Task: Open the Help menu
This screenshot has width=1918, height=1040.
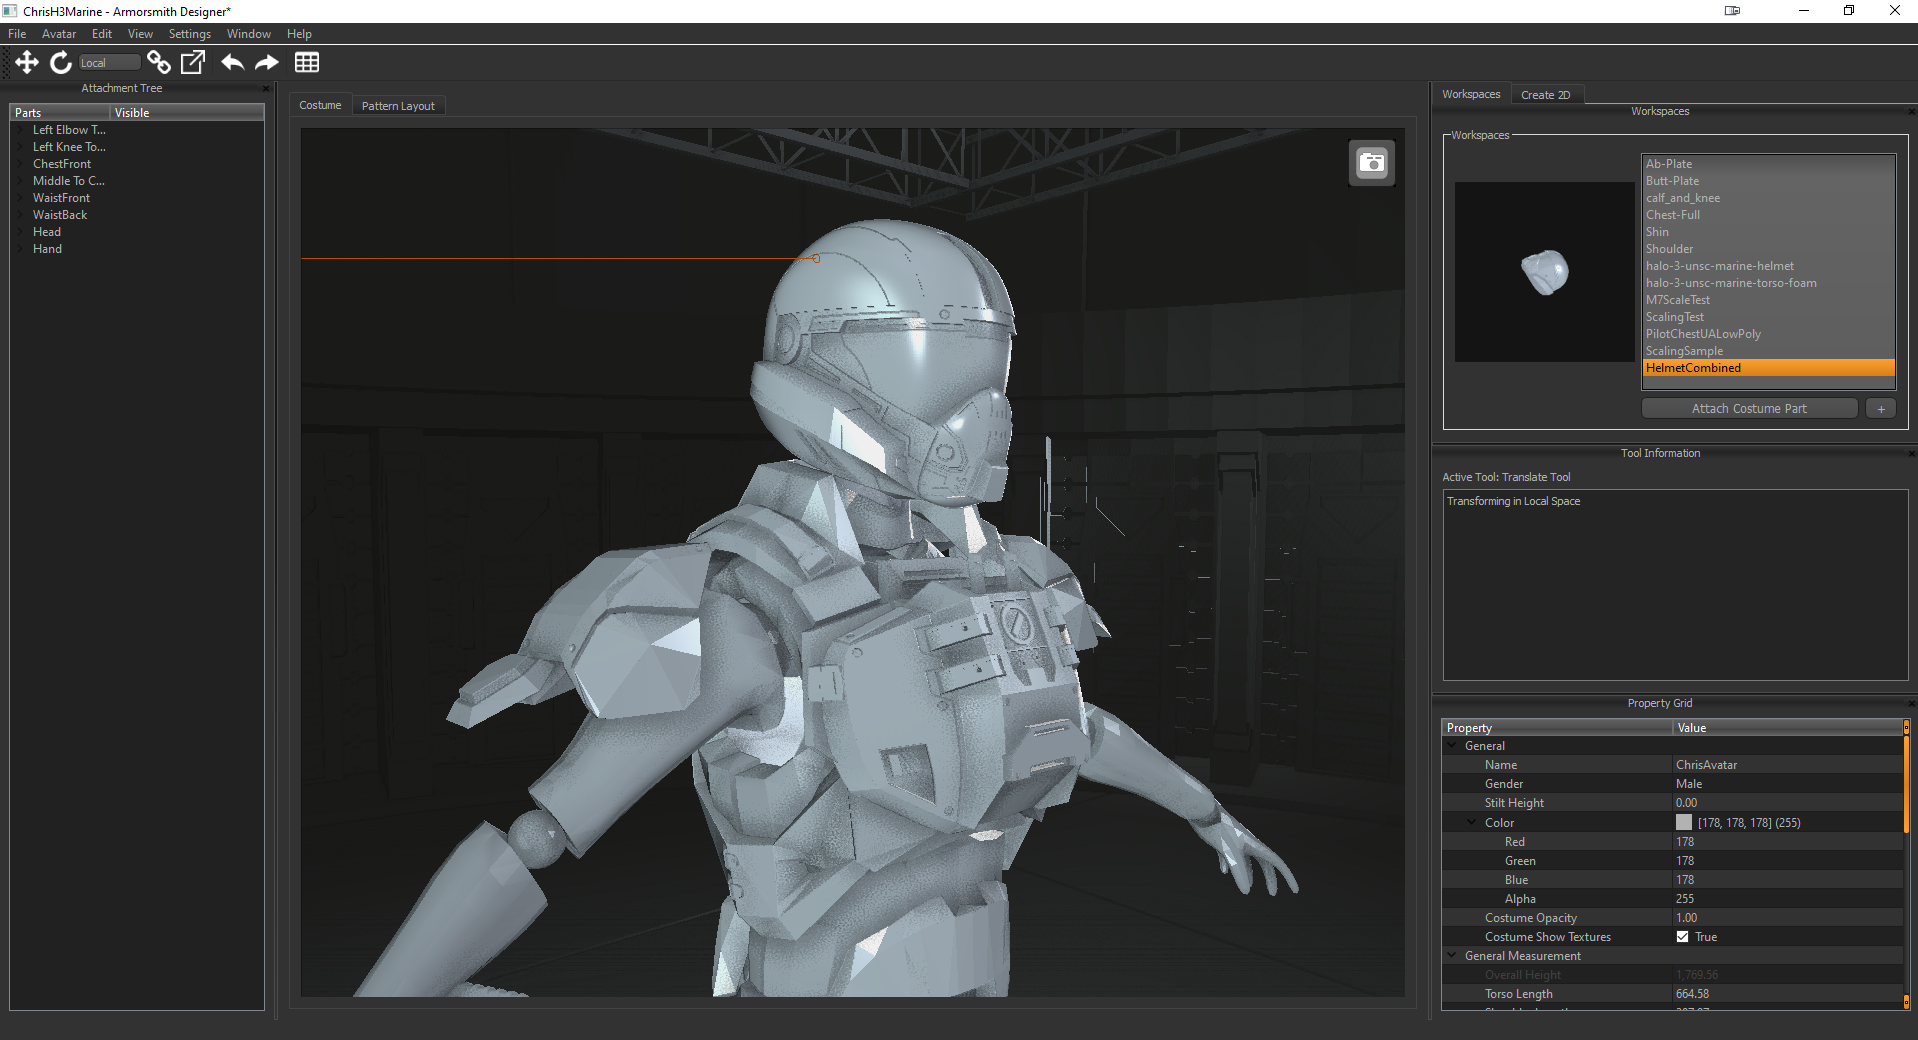Action: pos(299,34)
